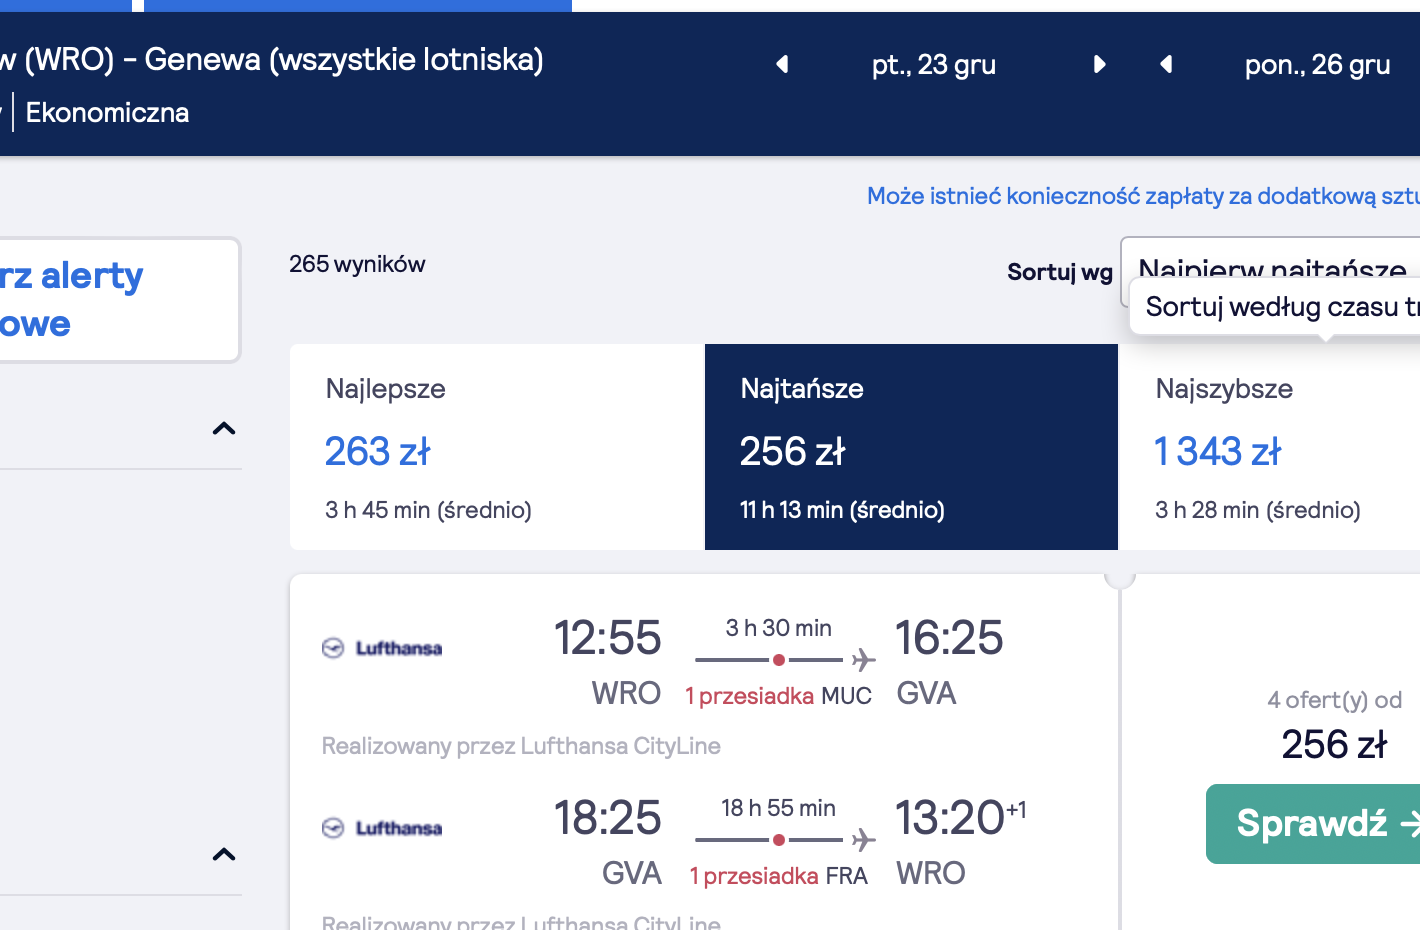Click the price alerts button
1420x930 pixels.
click(x=119, y=300)
